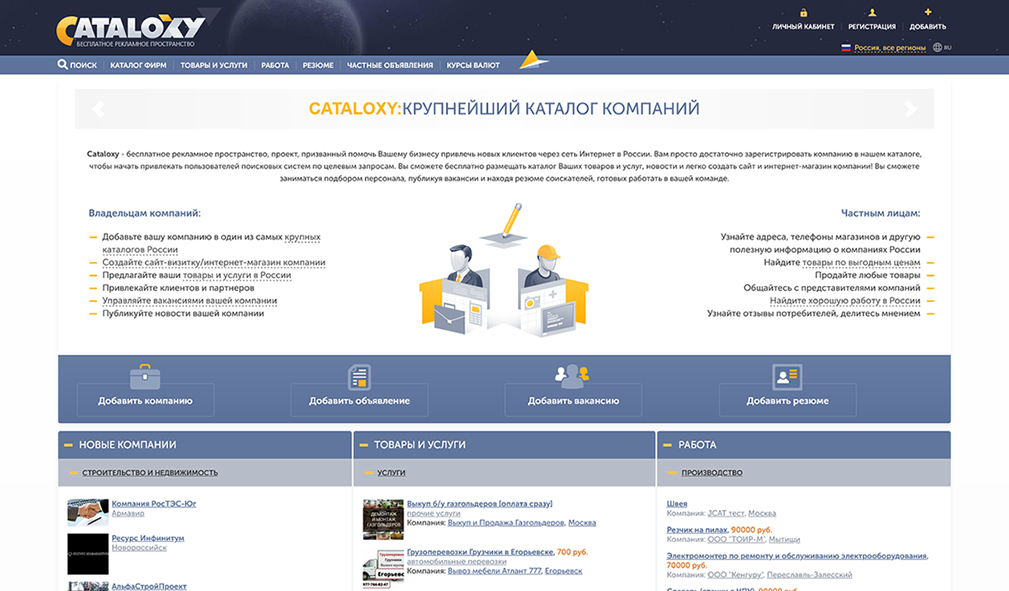Open the Поиск menu item
The width and height of the screenshot is (1009, 591).
click(x=83, y=65)
